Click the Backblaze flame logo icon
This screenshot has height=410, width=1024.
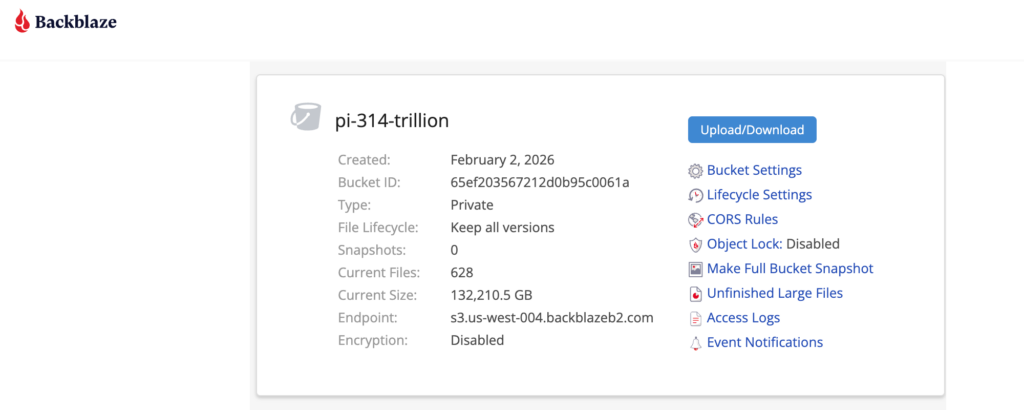(22, 21)
